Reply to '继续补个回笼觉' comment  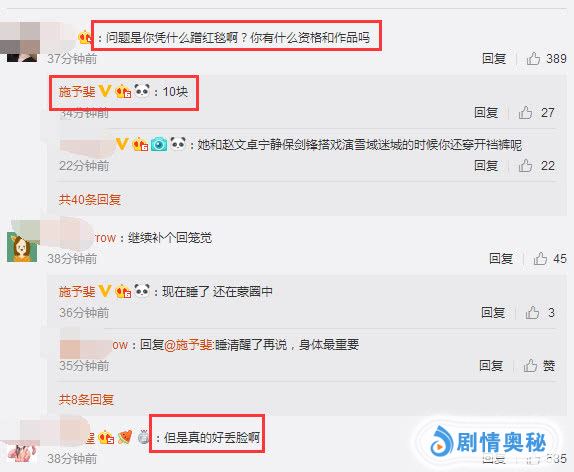click(x=501, y=259)
